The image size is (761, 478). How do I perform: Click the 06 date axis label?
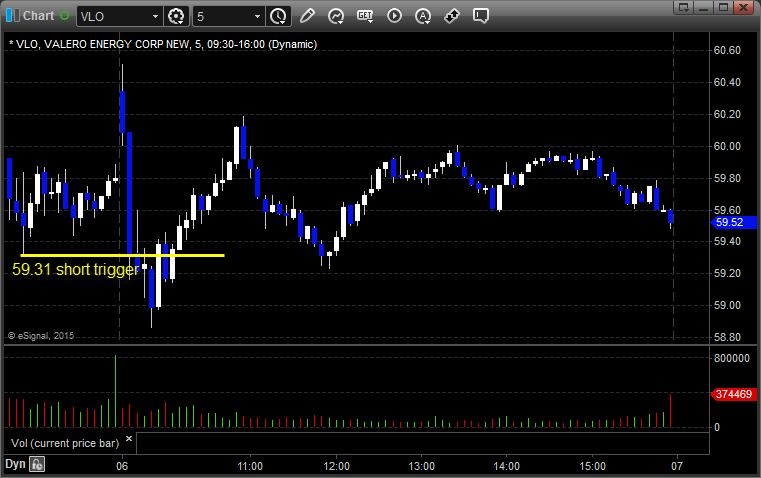click(x=122, y=466)
